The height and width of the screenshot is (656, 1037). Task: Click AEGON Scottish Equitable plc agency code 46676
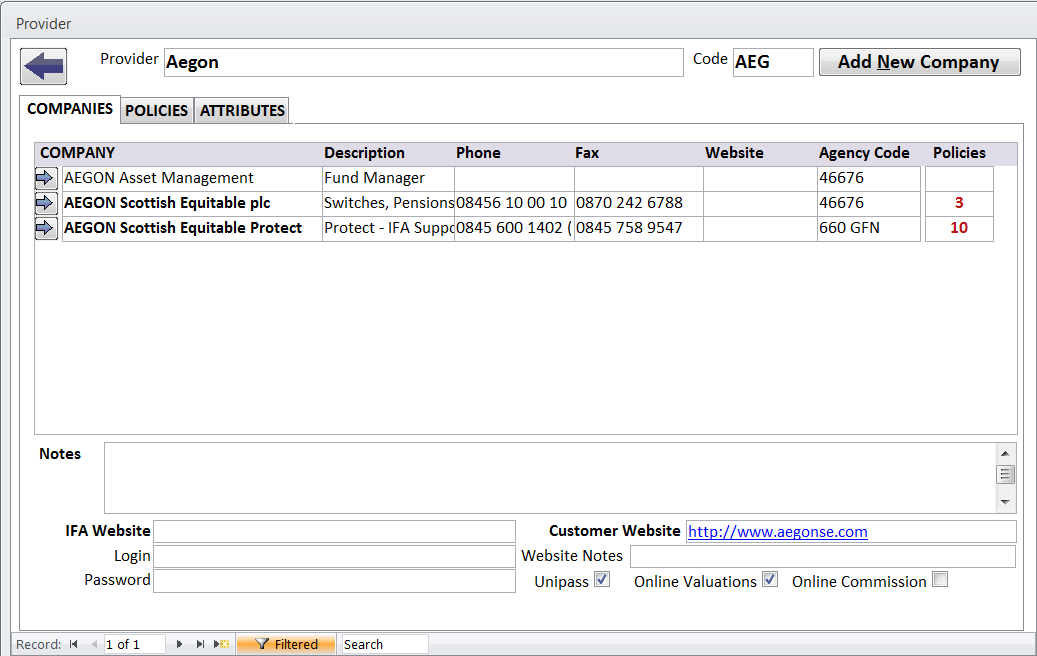pyautogui.click(x=869, y=204)
